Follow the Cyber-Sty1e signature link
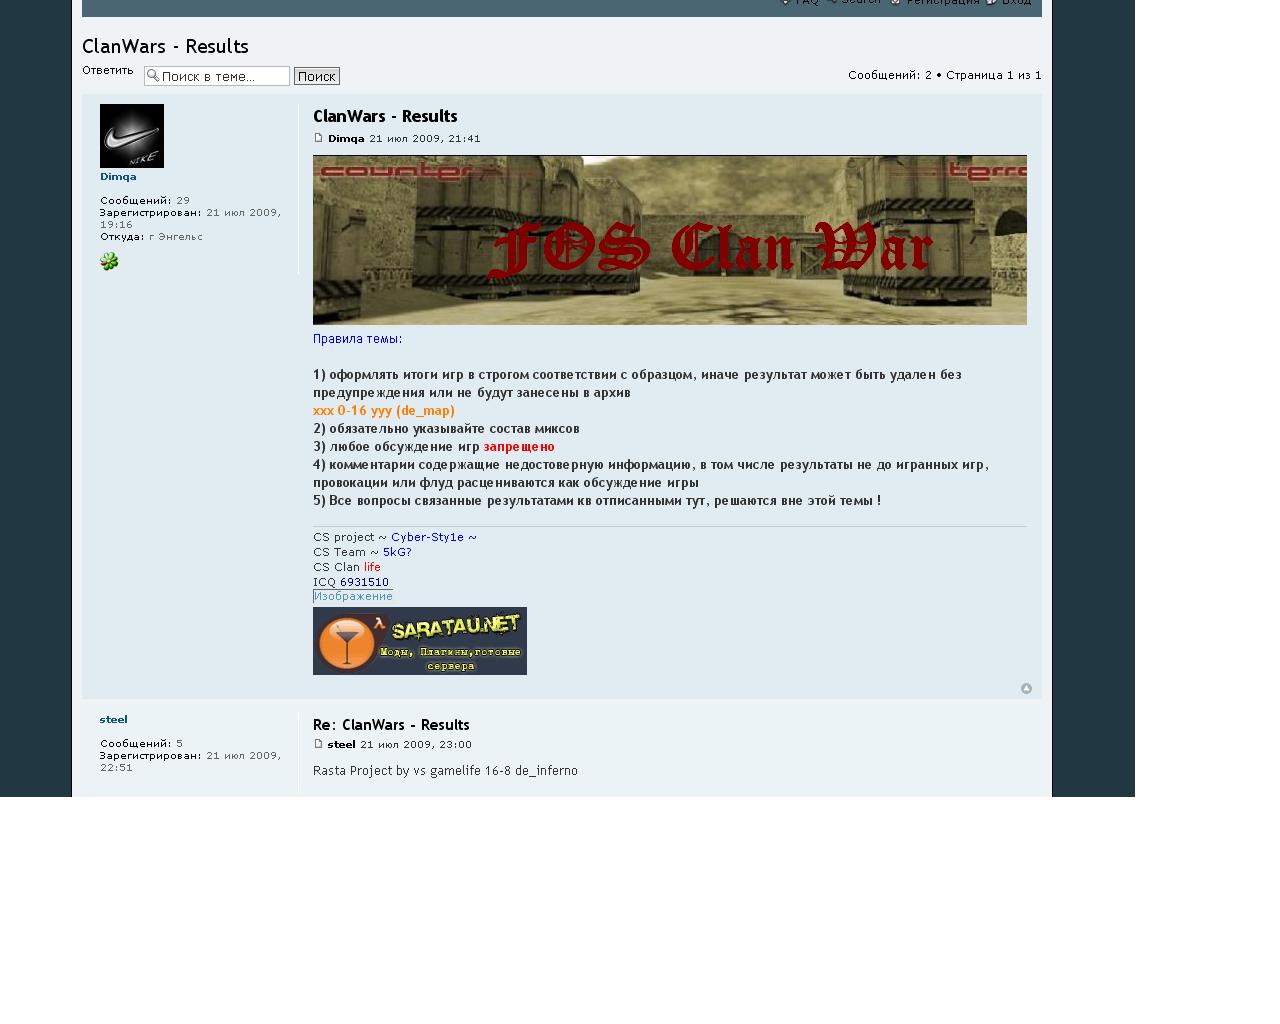Image resolution: width=1280 pixels, height=1024 pixels. click(x=433, y=537)
